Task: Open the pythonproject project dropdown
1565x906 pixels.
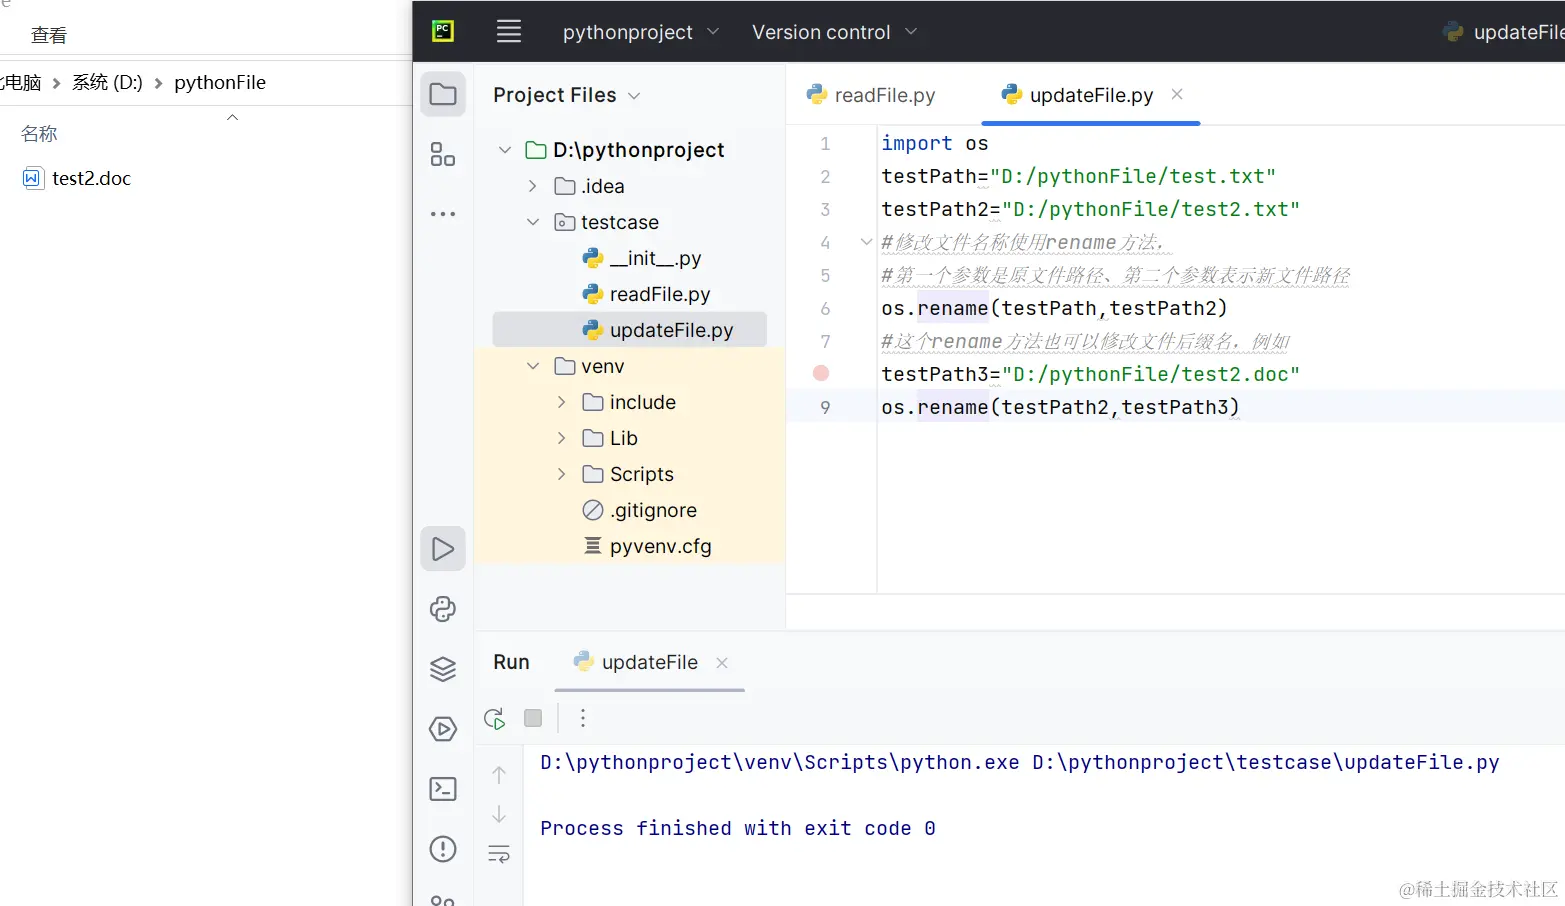Action: 641,32
